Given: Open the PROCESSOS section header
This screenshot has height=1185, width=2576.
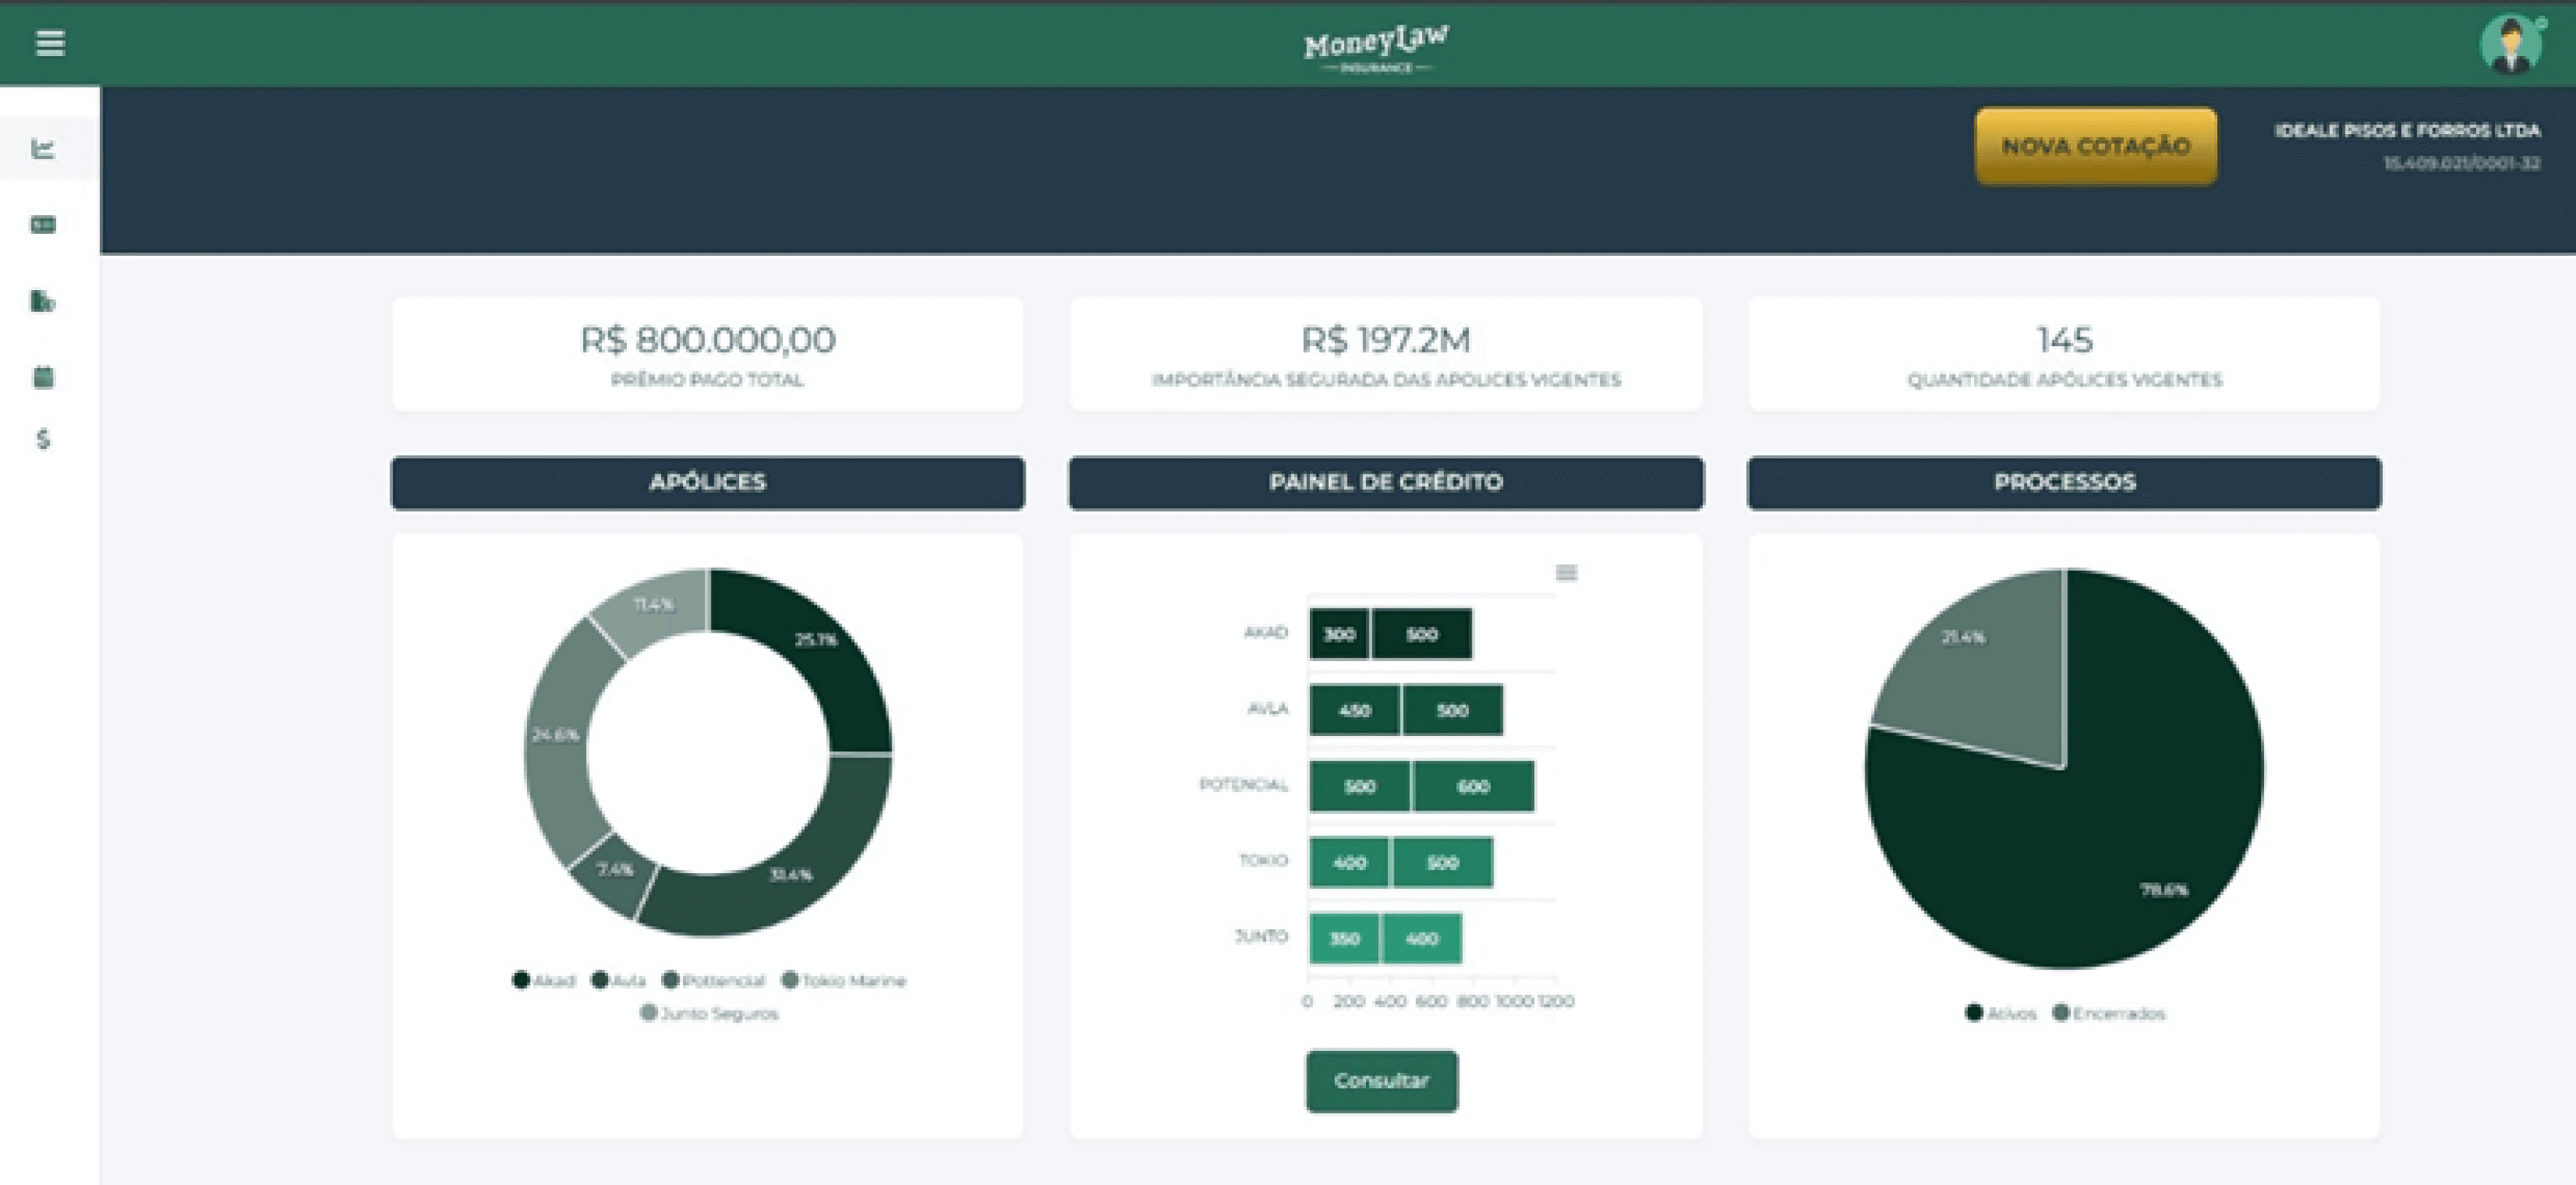Looking at the screenshot, I should (x=2064, y=483).
